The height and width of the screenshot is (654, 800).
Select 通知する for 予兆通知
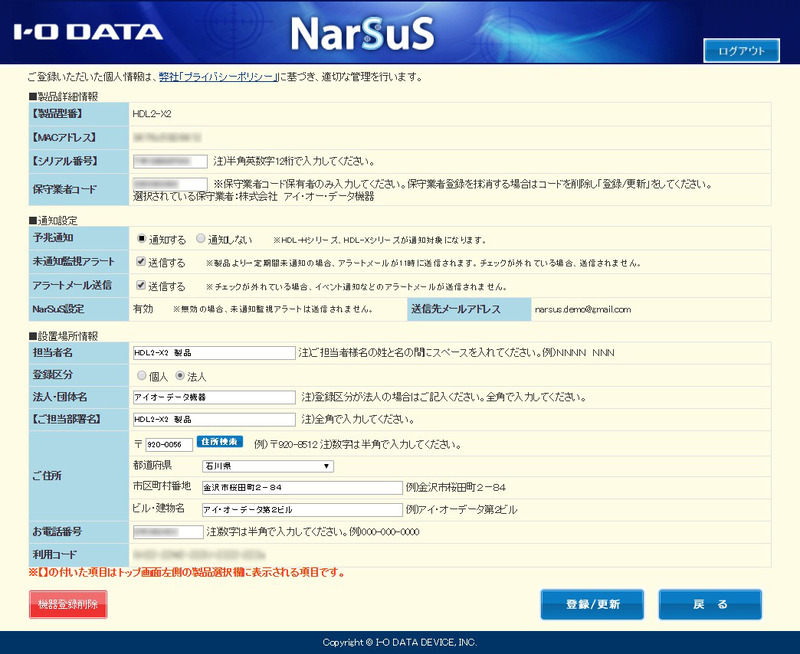click(141, 239)
